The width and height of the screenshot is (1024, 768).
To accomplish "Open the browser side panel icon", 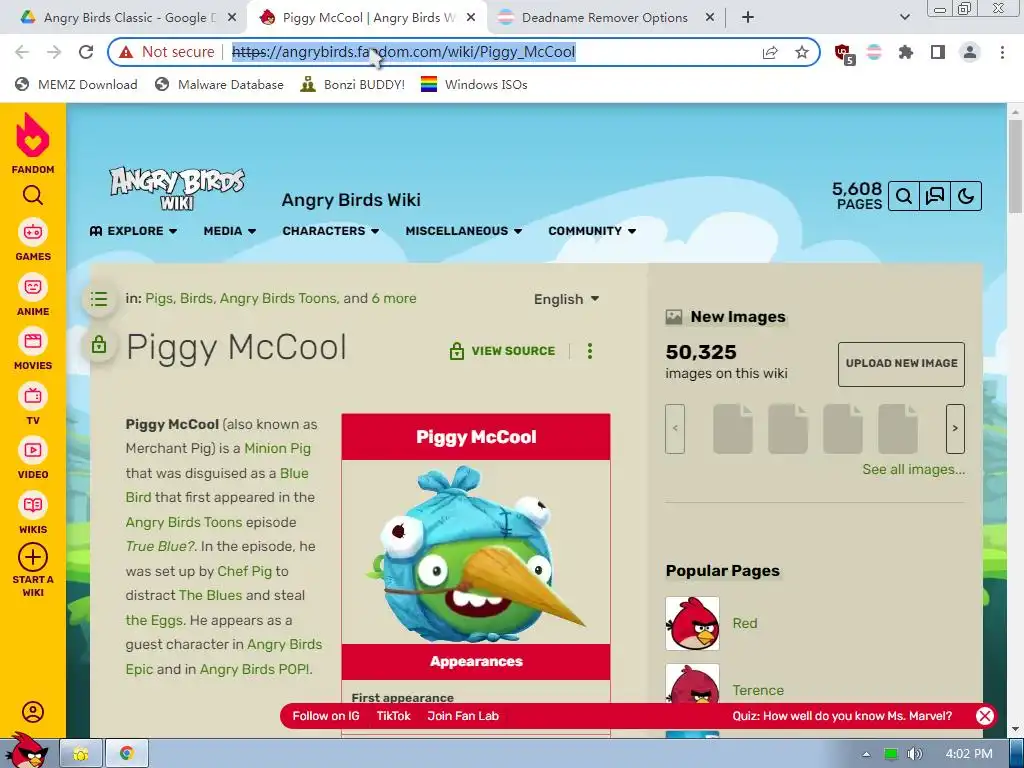I will (938, 52).
